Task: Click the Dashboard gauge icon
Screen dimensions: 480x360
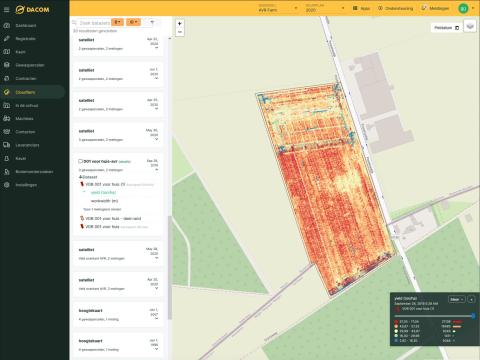Action: (x=7, y=25)
